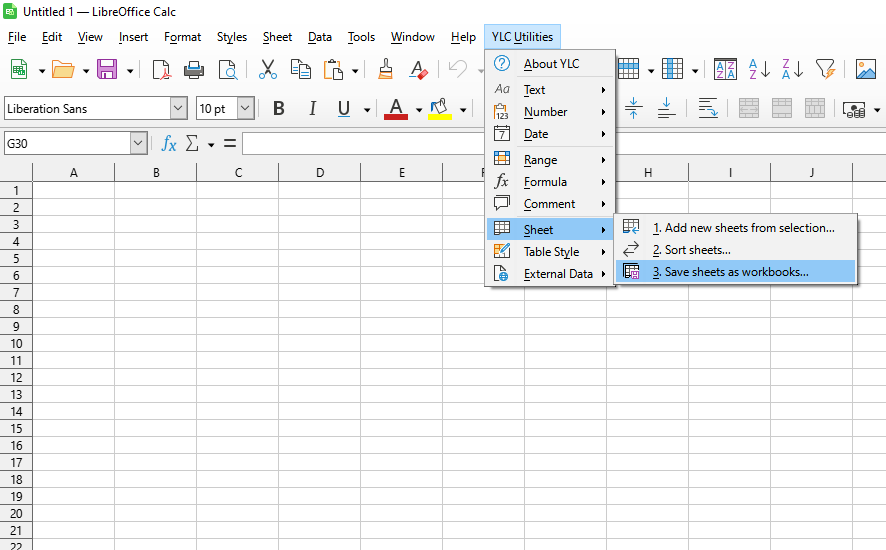886x550 pixels.
Task: Sort ascending with the A-Z icon
Action: (759, 69)
